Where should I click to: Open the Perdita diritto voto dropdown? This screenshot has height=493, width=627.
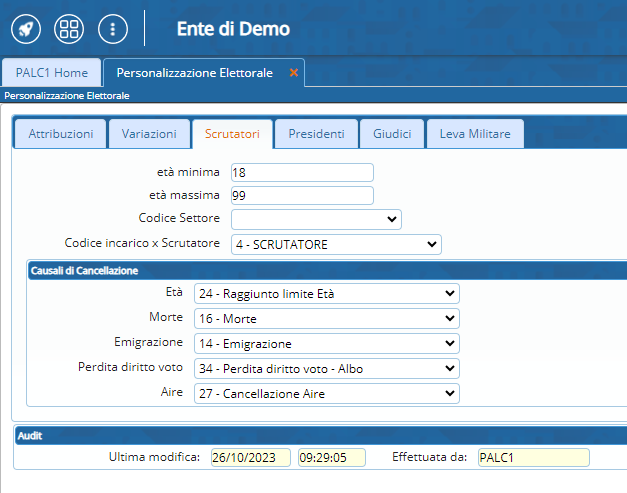(x=326, y=368)
